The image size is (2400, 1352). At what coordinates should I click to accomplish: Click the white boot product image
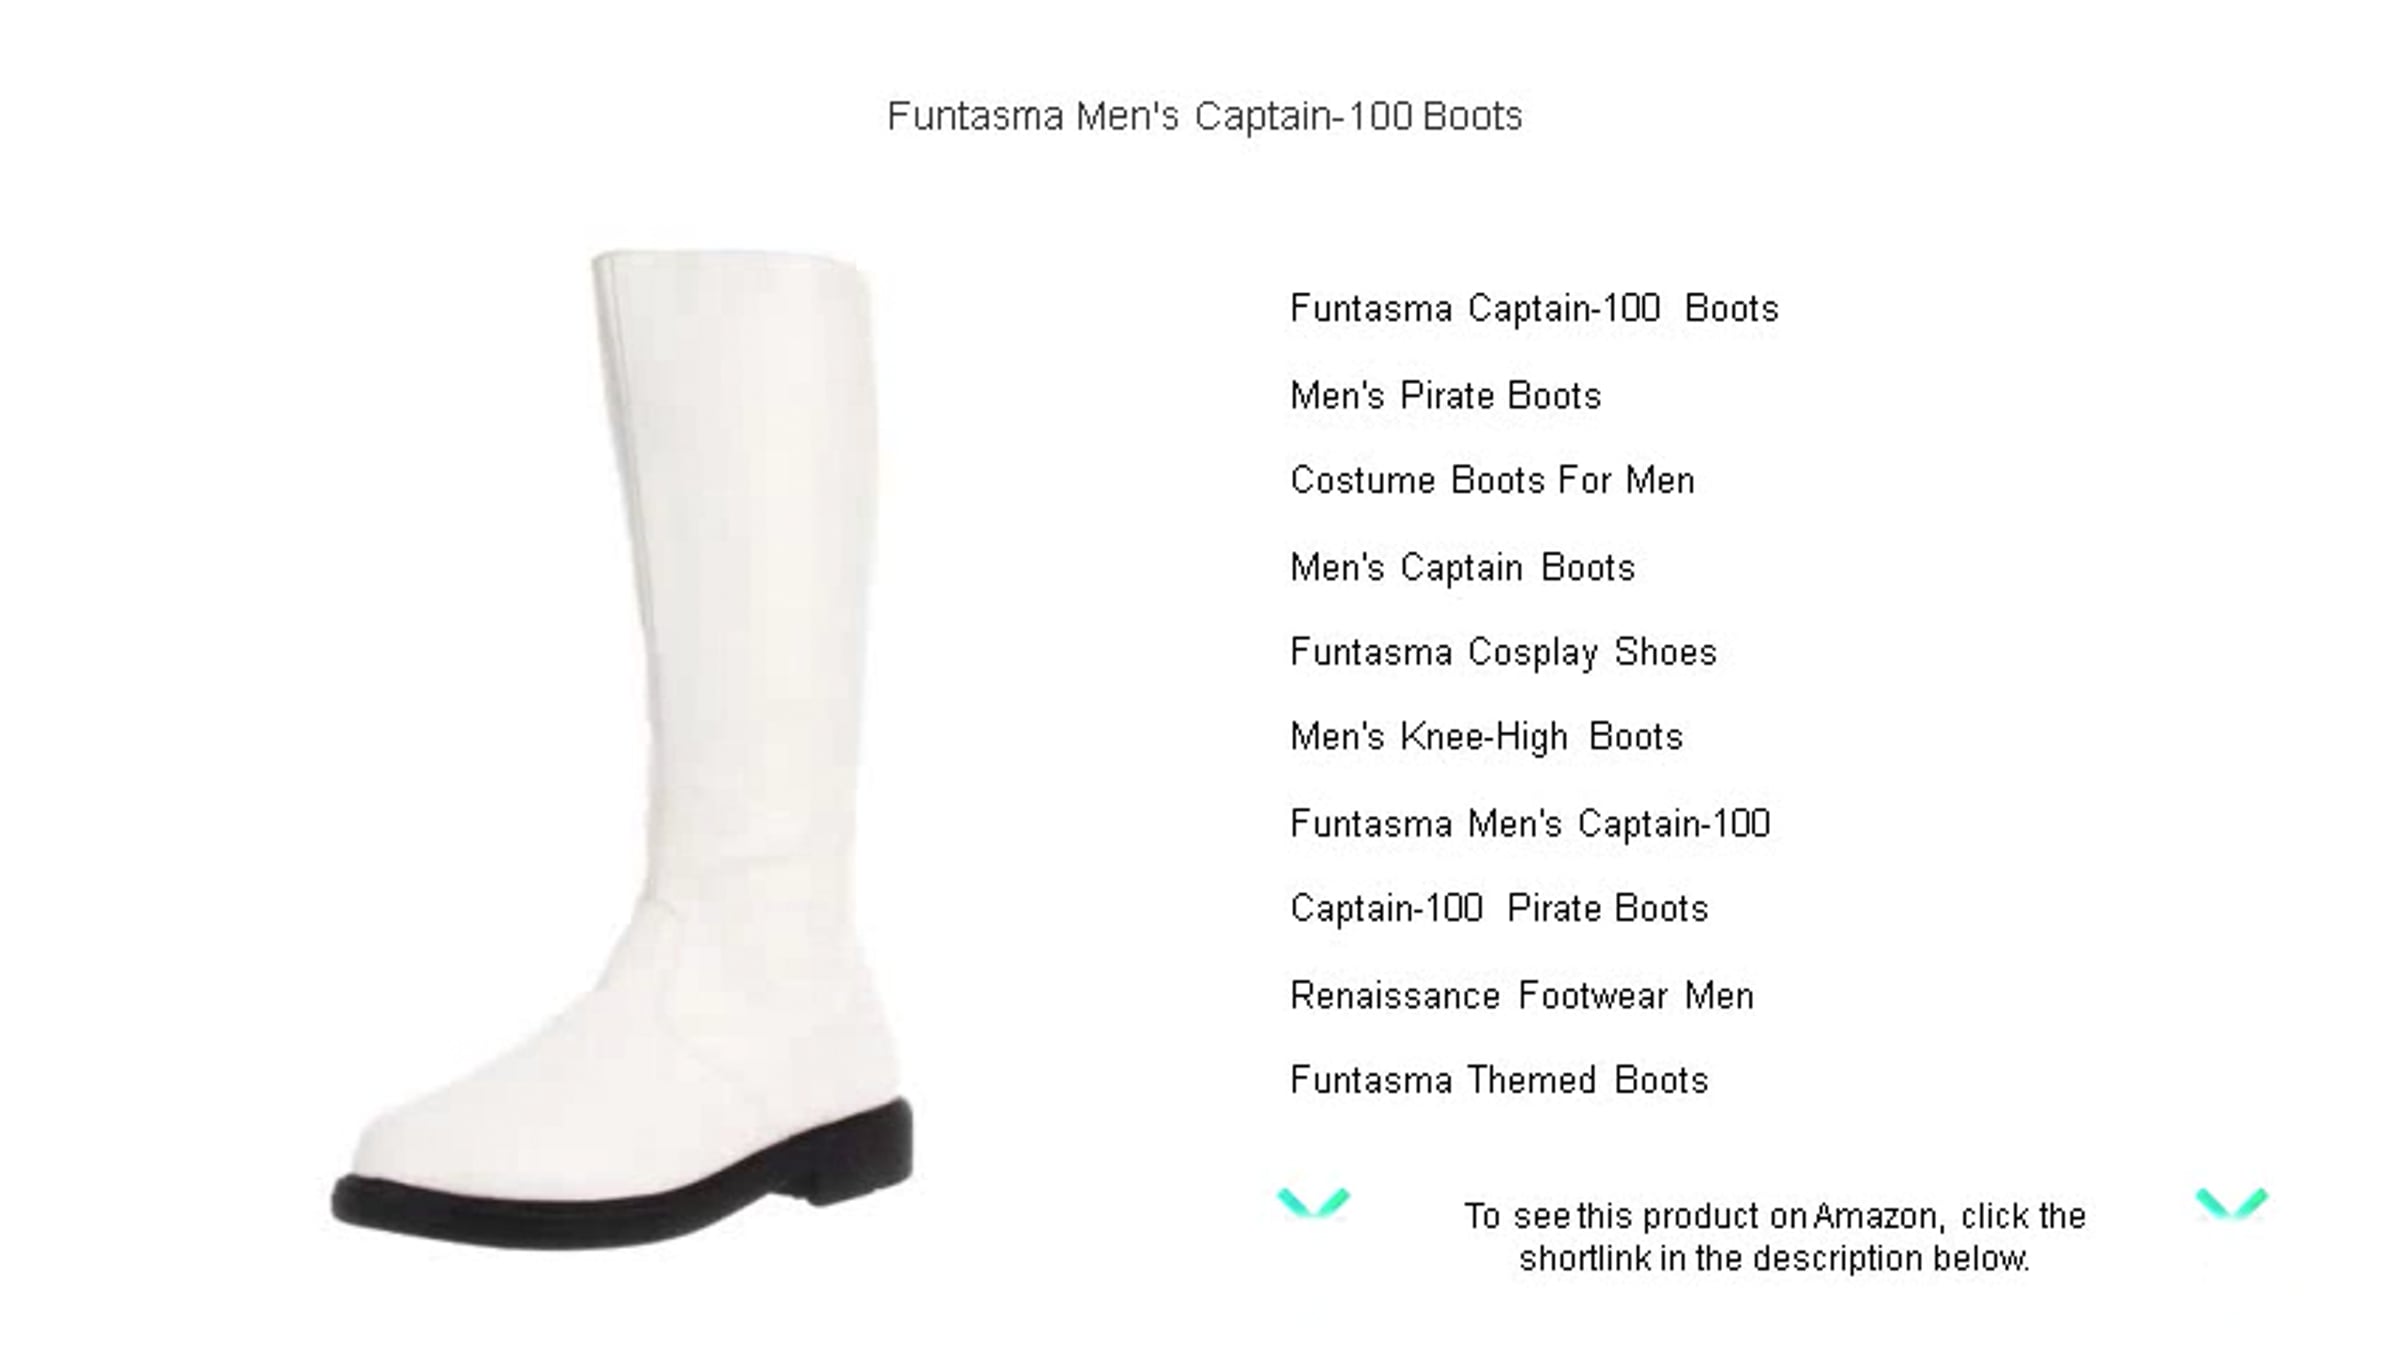pos(622,750)
